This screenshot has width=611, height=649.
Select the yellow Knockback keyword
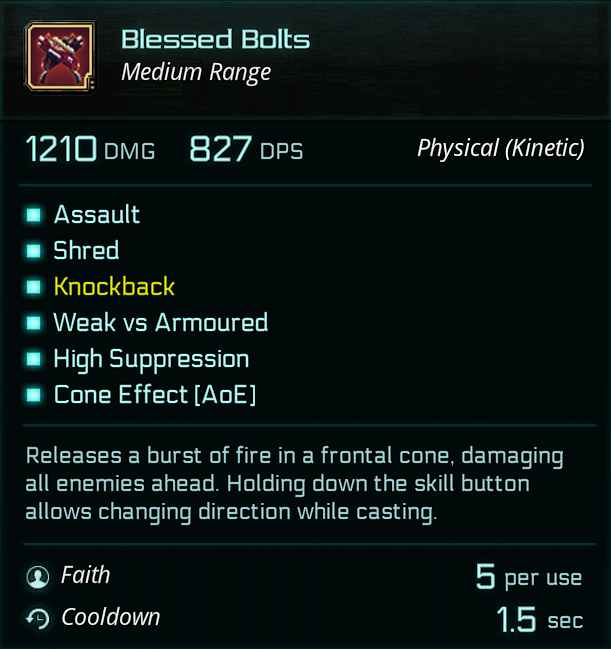[x=114, y=287]
